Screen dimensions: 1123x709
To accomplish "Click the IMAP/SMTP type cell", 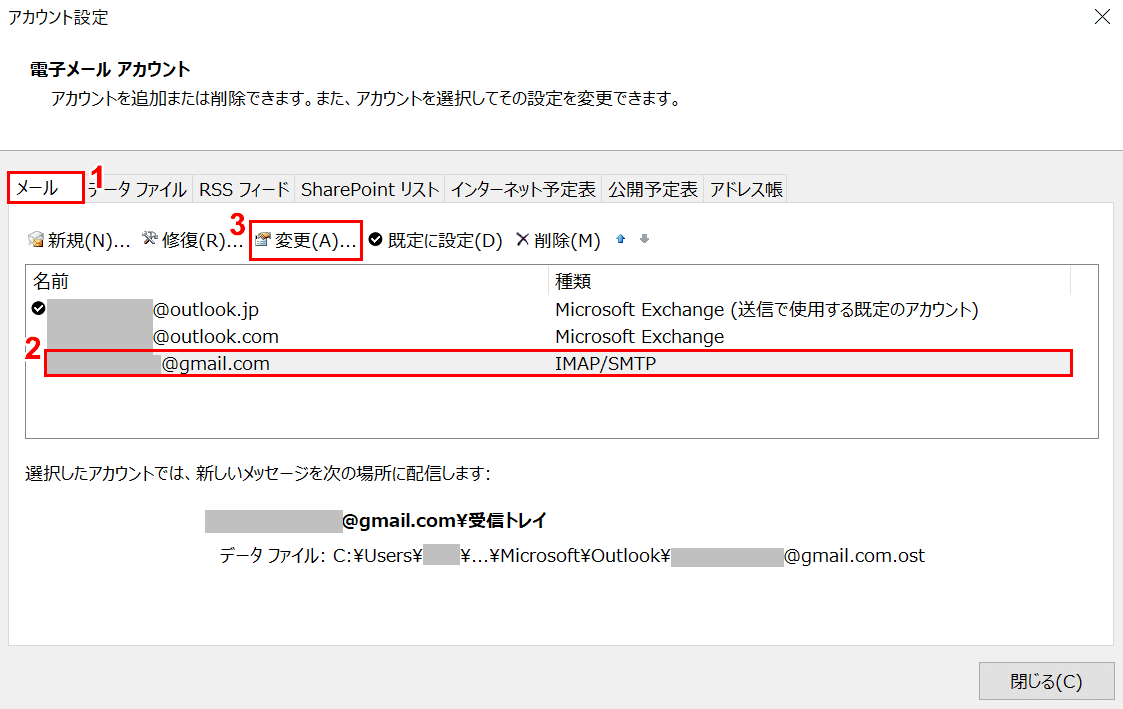I will 606,363.
